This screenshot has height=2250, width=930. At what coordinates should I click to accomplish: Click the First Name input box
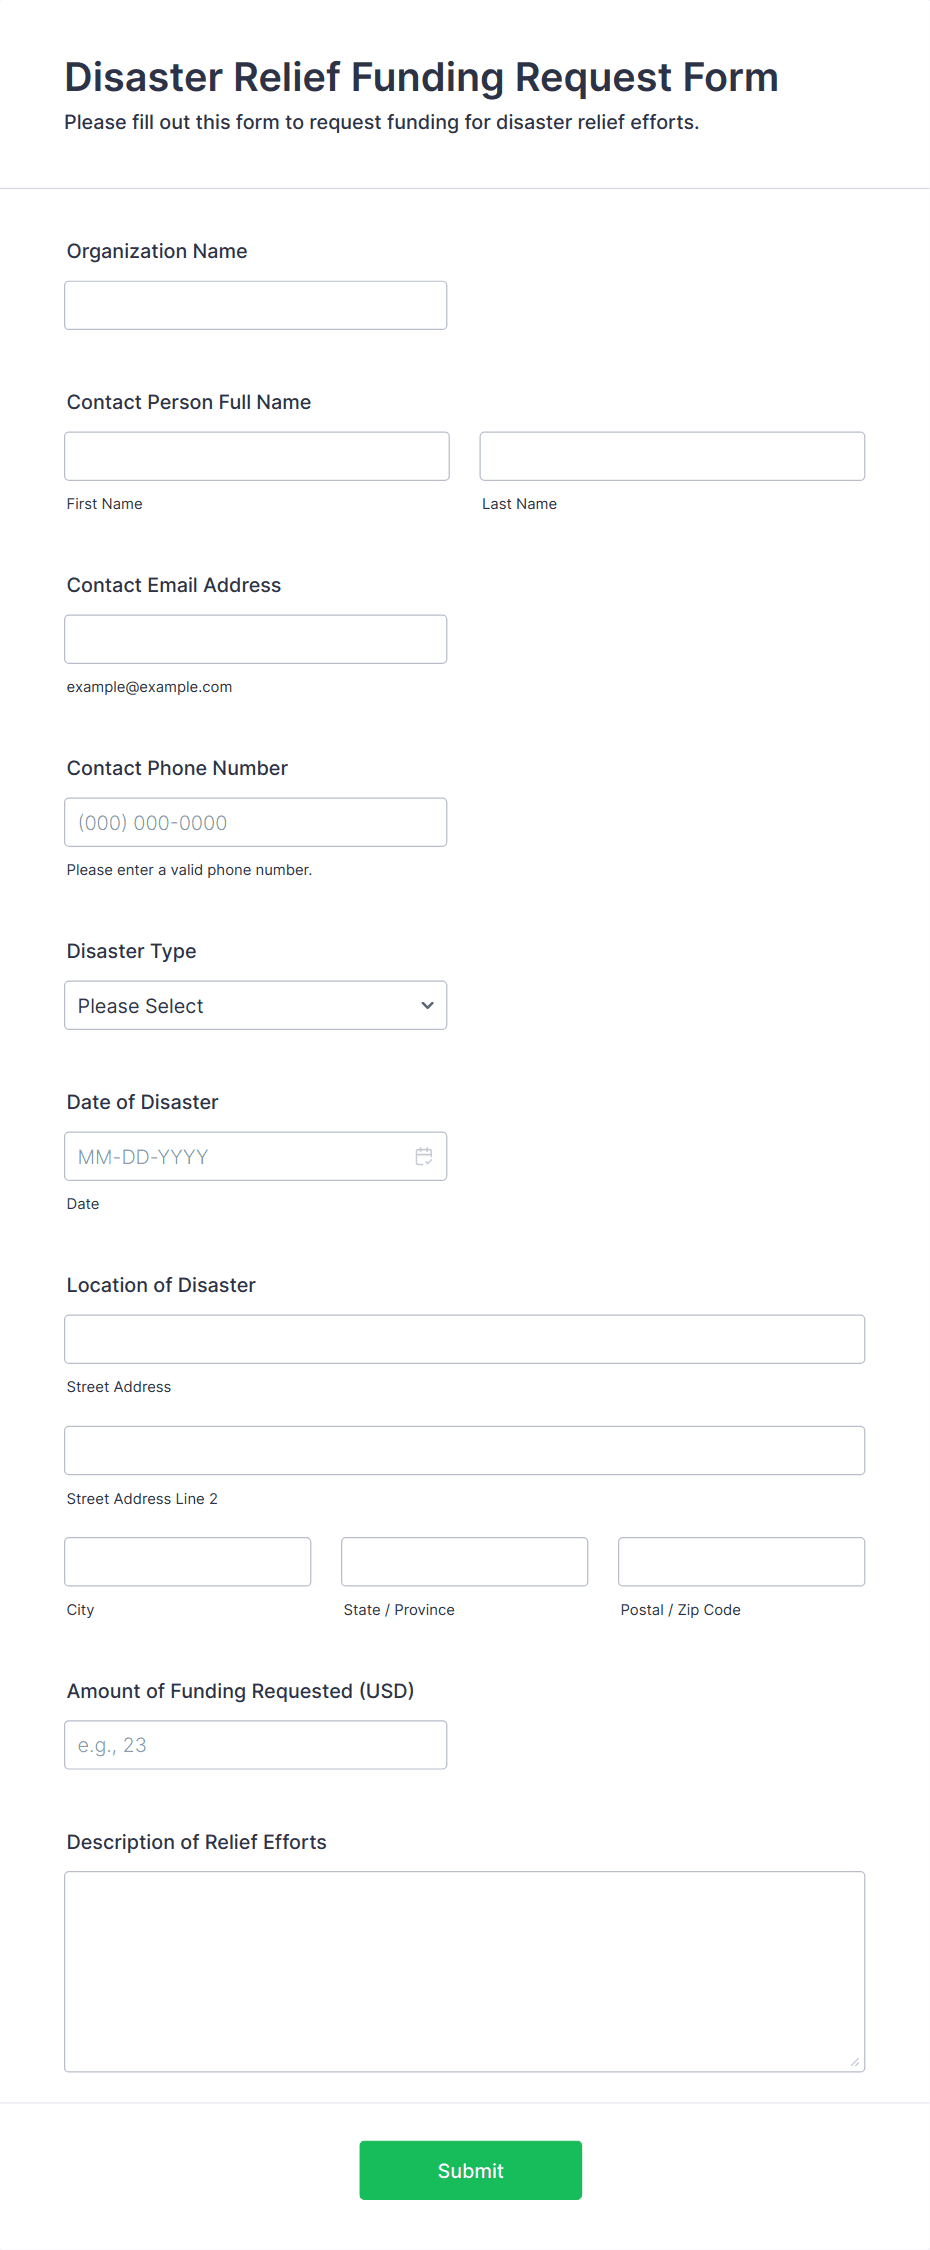pos(257,456)
